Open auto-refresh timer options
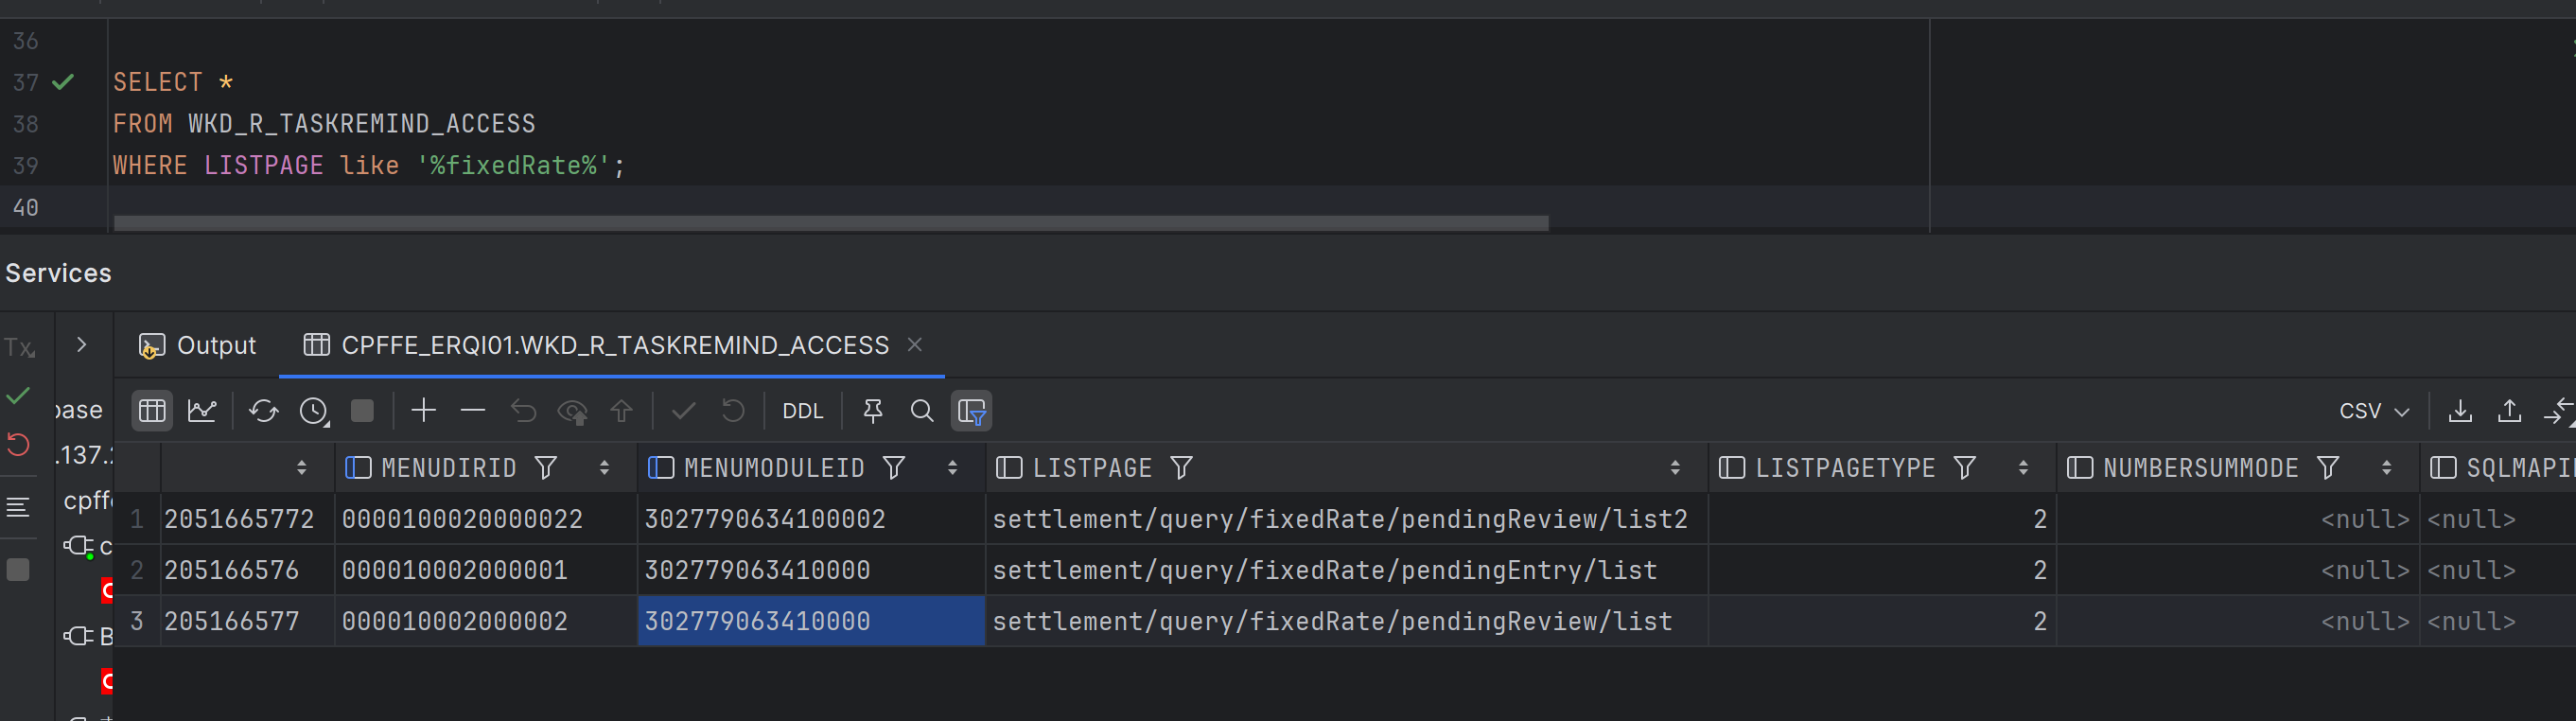Viewport: 2576px width, 721px height. 315,411
